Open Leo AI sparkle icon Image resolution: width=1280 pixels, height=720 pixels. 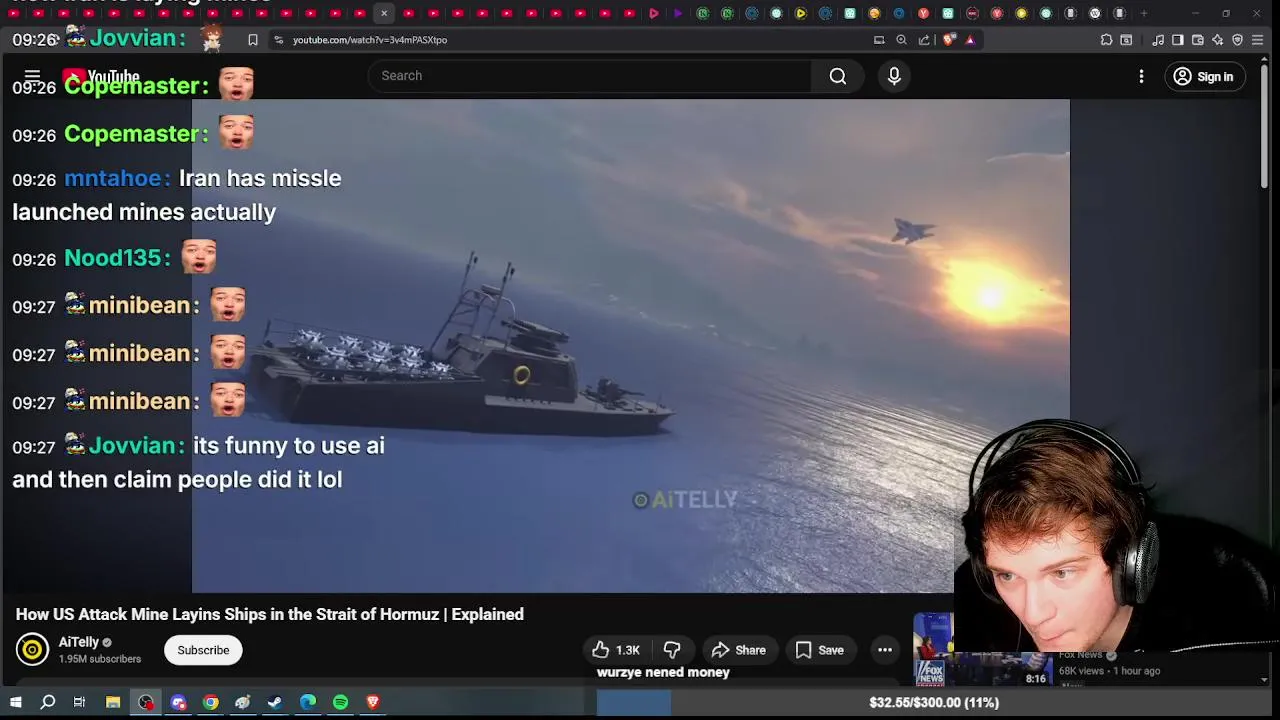pos(1217,40)
